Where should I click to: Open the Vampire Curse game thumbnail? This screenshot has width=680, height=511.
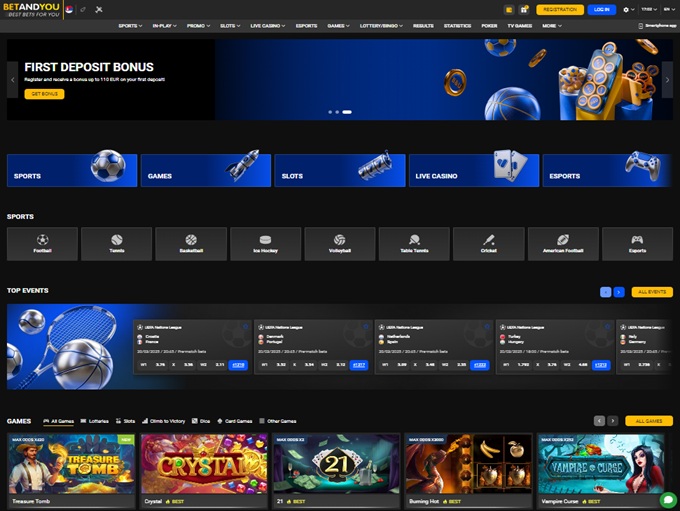pyautogui.click(x=600, y=464)
